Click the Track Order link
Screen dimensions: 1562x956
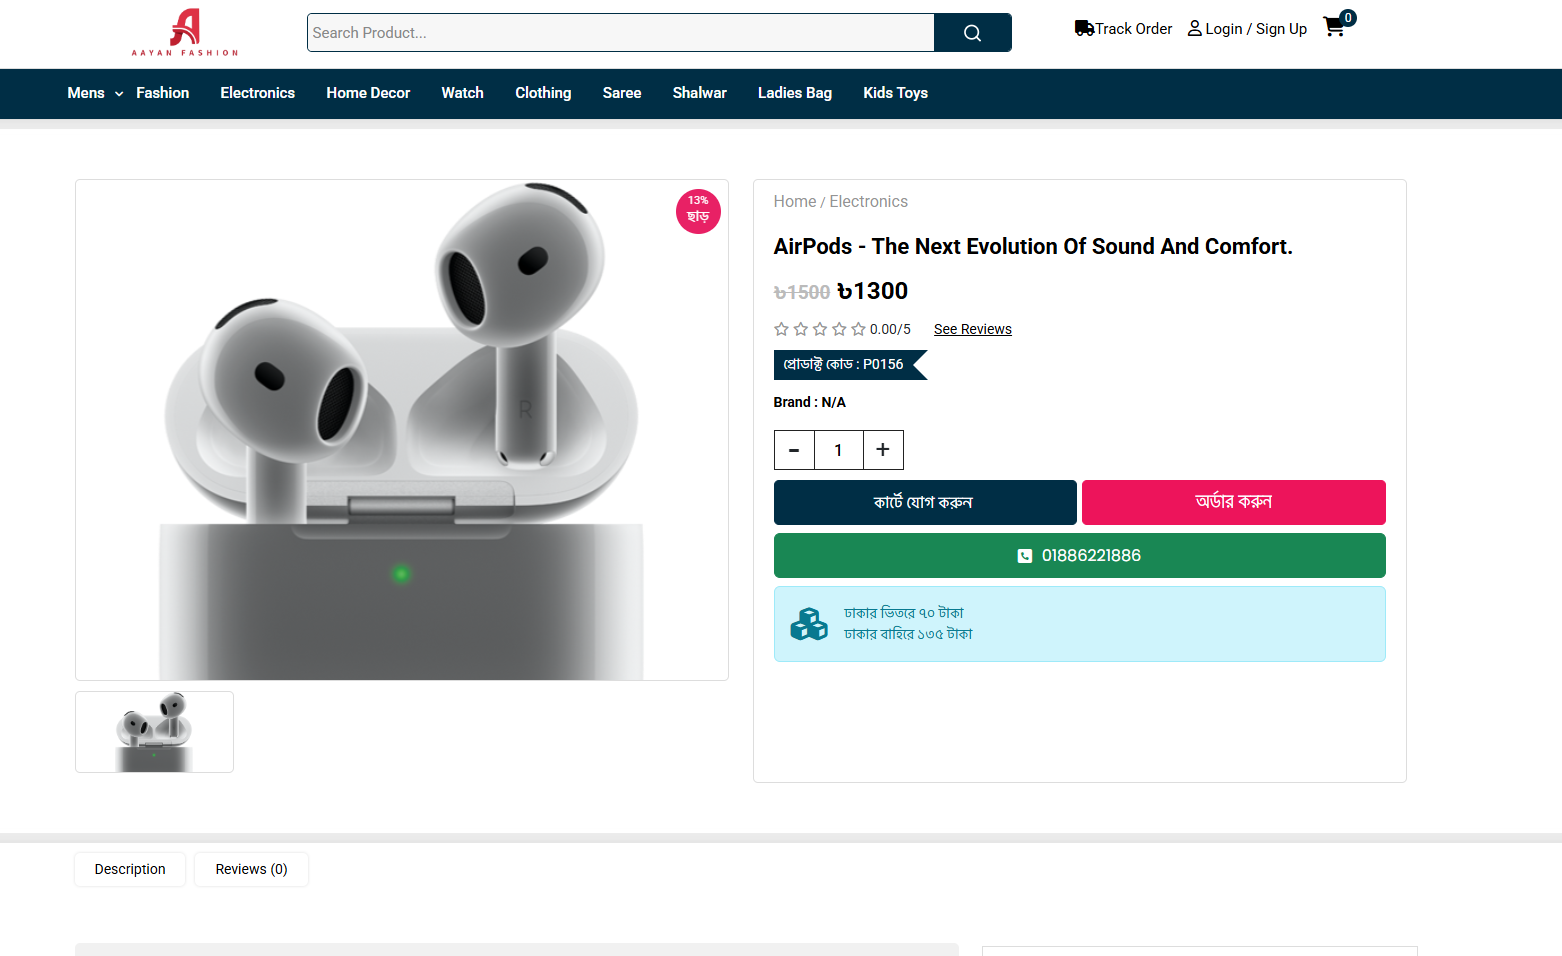1133,29
